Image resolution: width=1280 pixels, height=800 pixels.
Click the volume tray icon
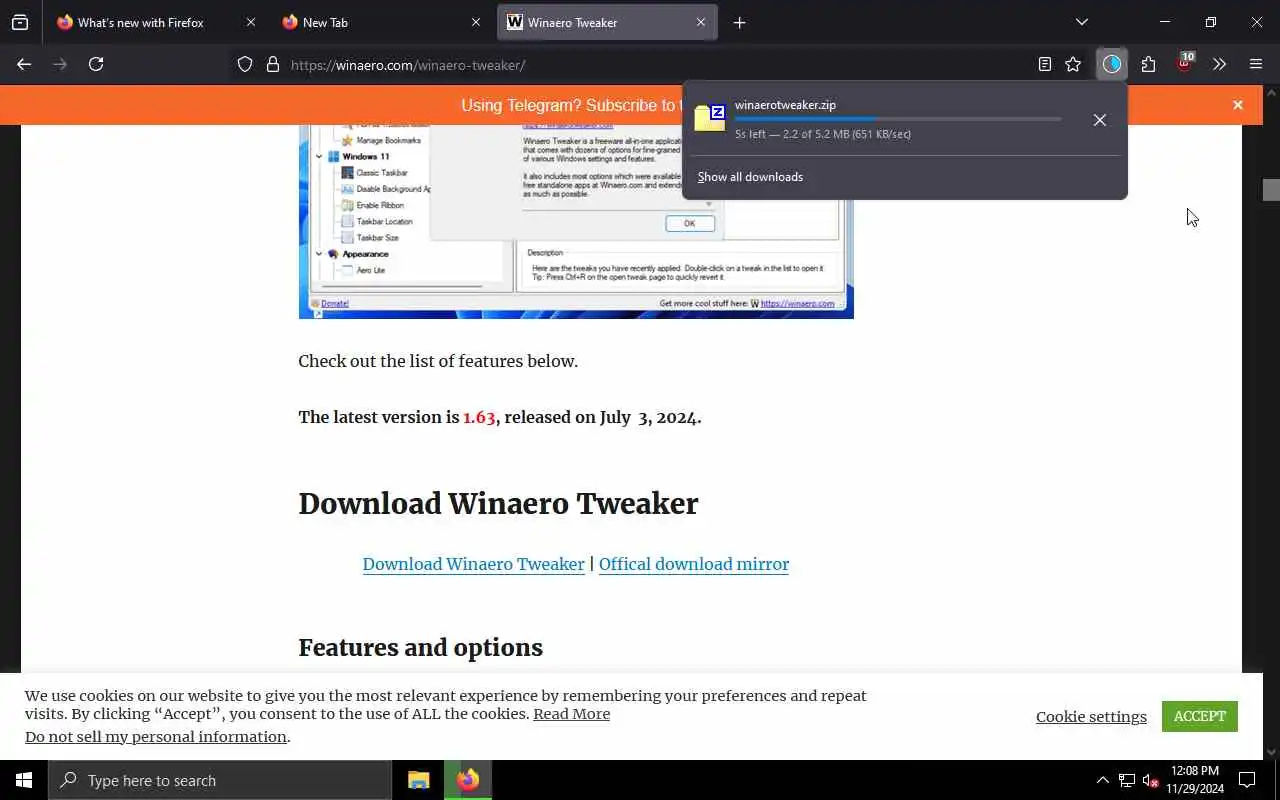pos(1150,780)
